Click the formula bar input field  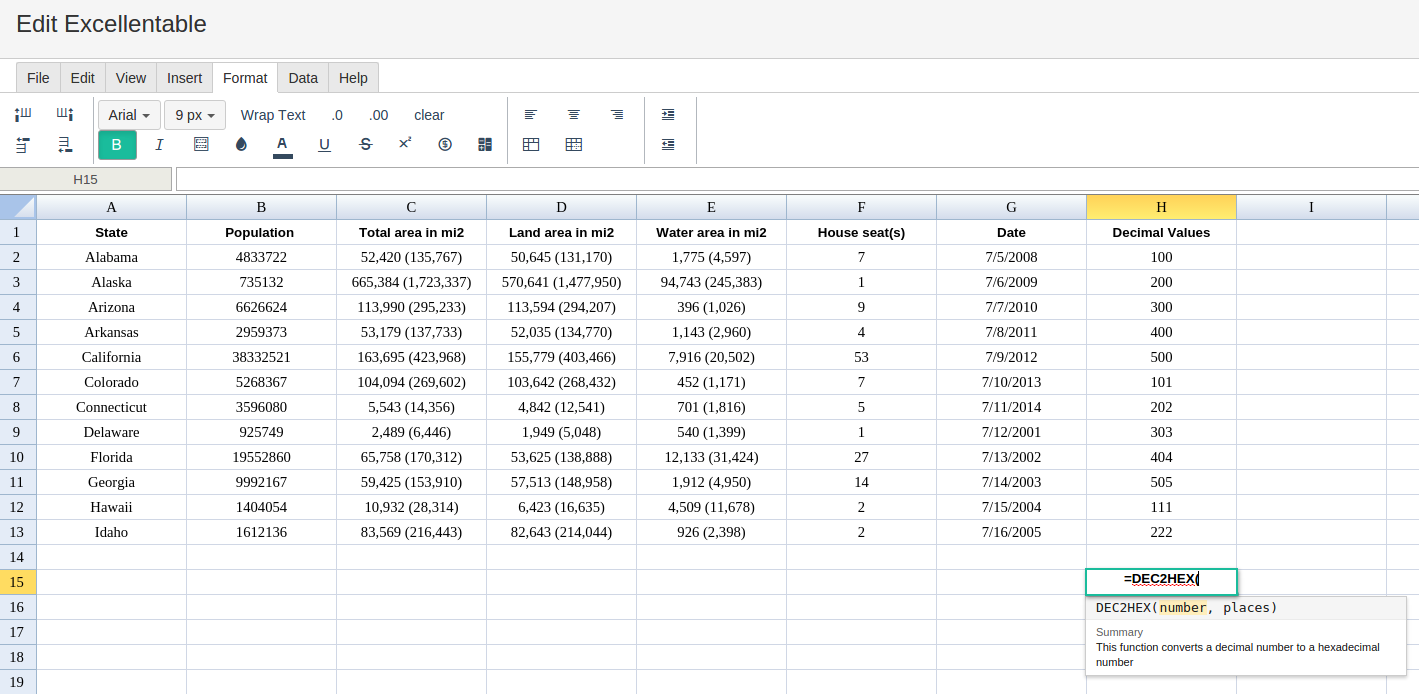(x=797, y=179)
